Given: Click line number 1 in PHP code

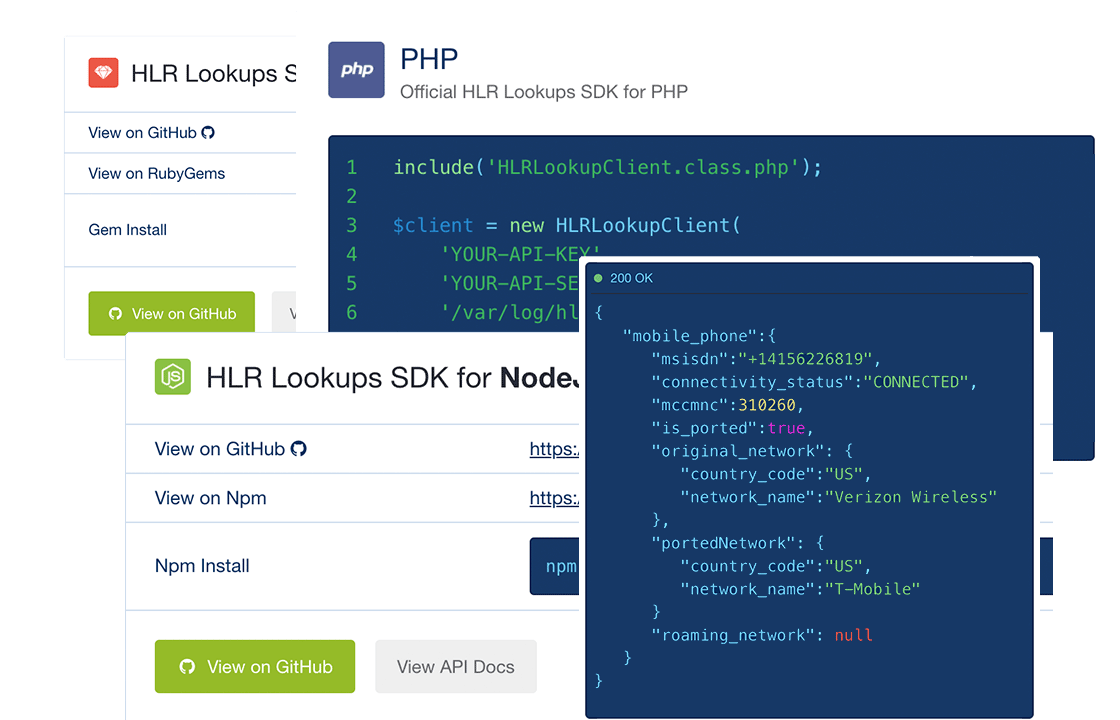Looking at the screenshot, I should pos(351,167).
